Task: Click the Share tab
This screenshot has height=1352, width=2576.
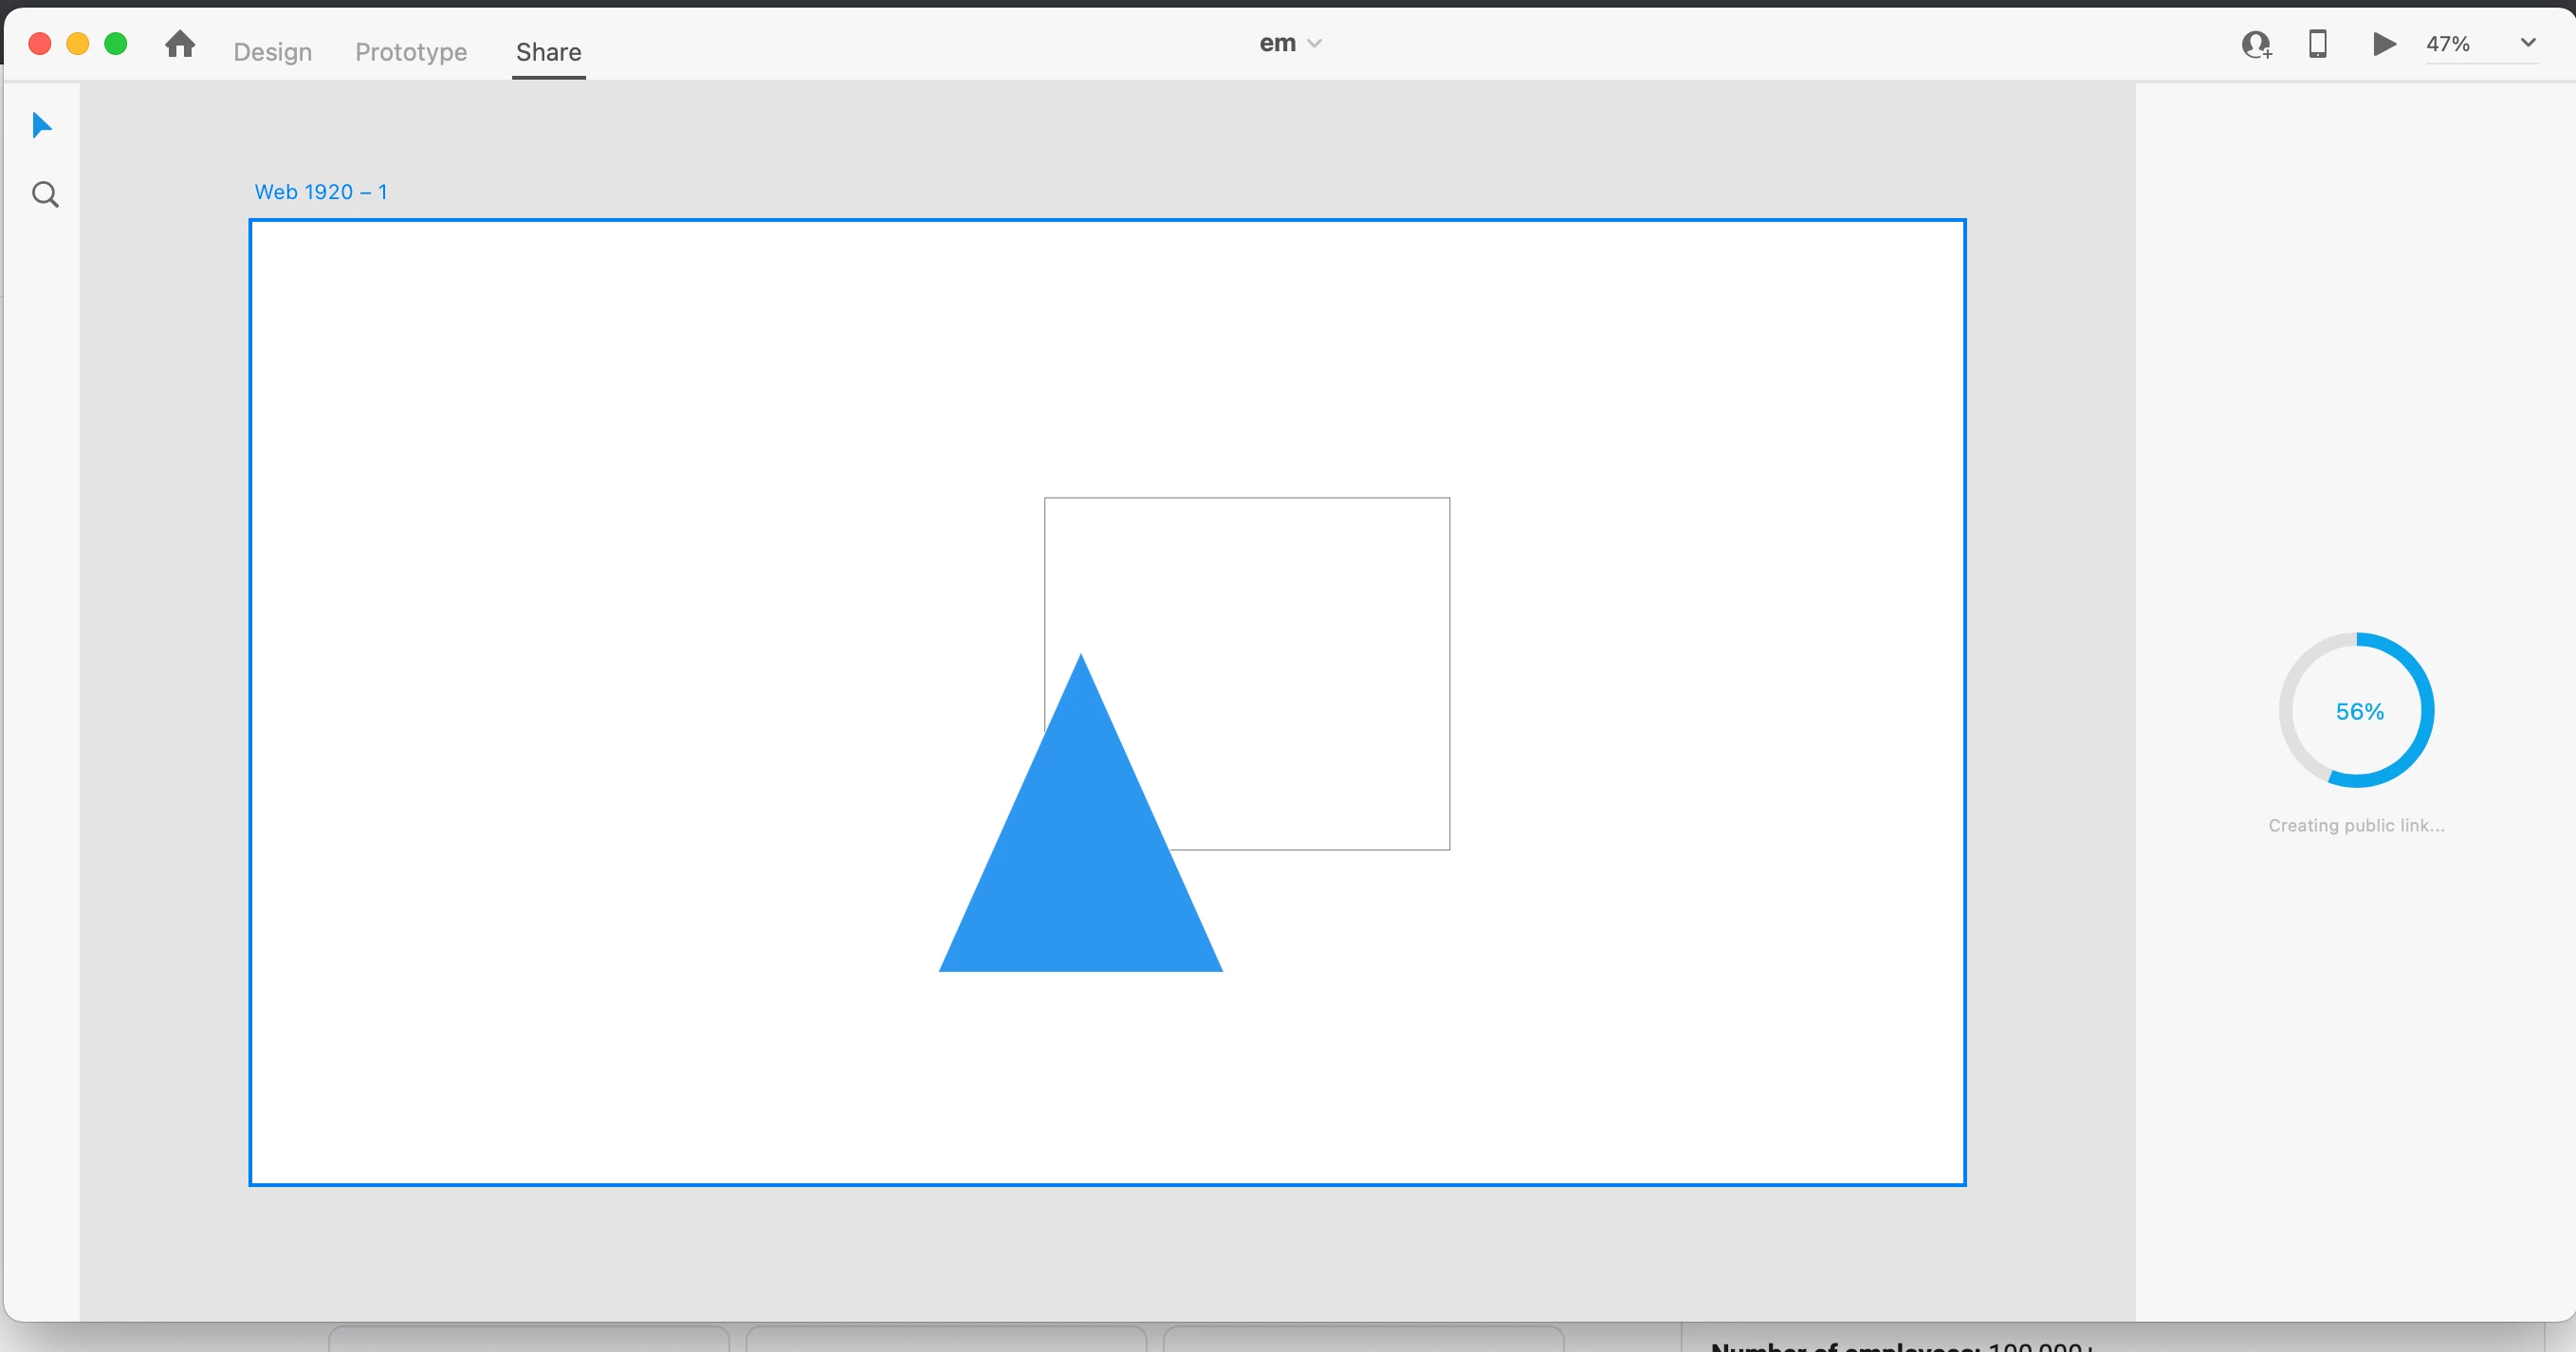Action: (548, 52)
